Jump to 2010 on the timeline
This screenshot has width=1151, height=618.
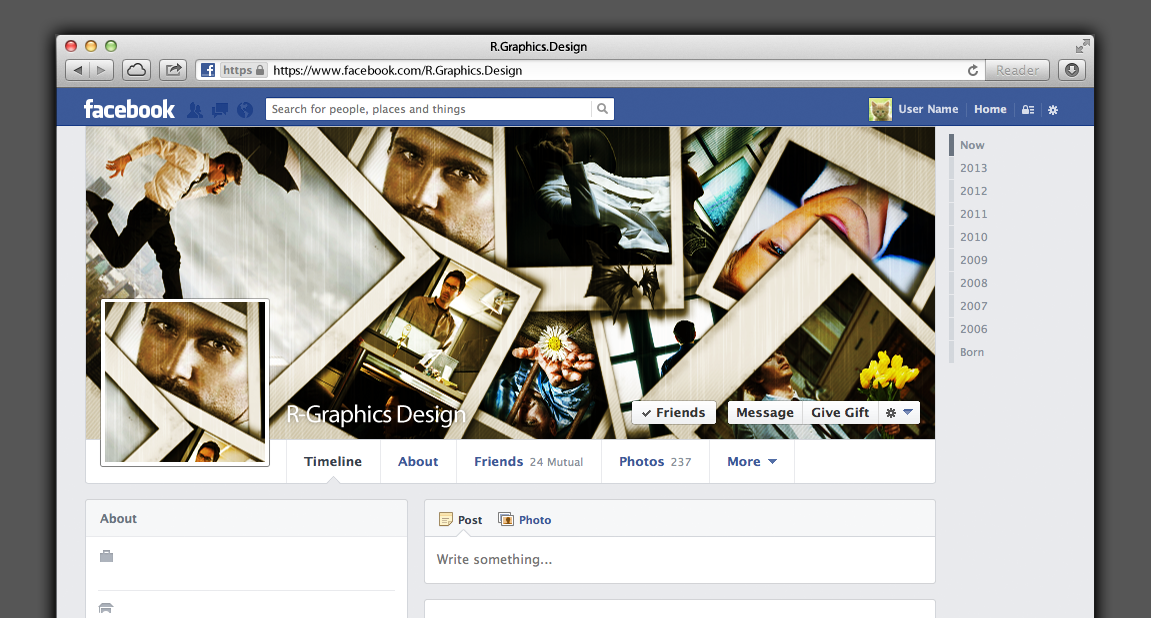click(x=973, y=237)
